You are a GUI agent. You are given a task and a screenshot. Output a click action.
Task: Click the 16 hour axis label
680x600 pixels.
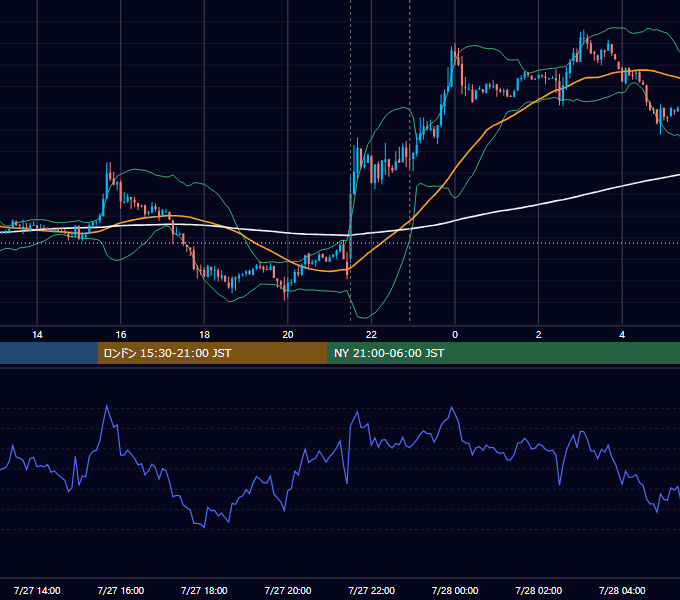coord(121,335)
